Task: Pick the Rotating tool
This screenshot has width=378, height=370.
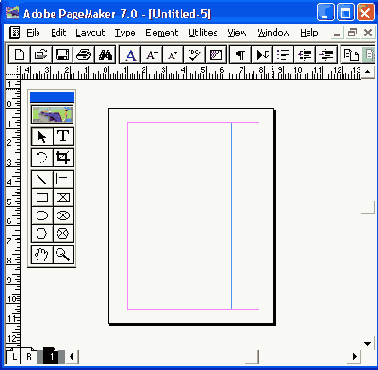Action: [x=42, y=157]
